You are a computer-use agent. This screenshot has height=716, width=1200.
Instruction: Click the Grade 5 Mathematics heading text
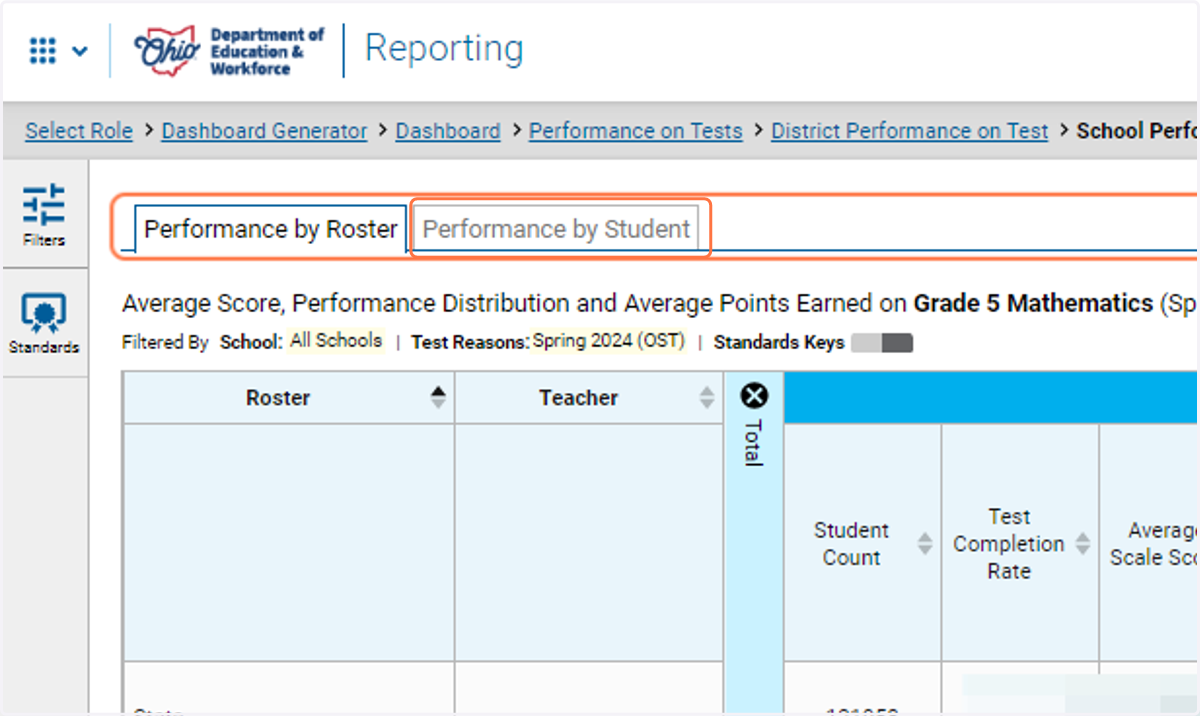pyautogui.click(x=1033, y=303)
